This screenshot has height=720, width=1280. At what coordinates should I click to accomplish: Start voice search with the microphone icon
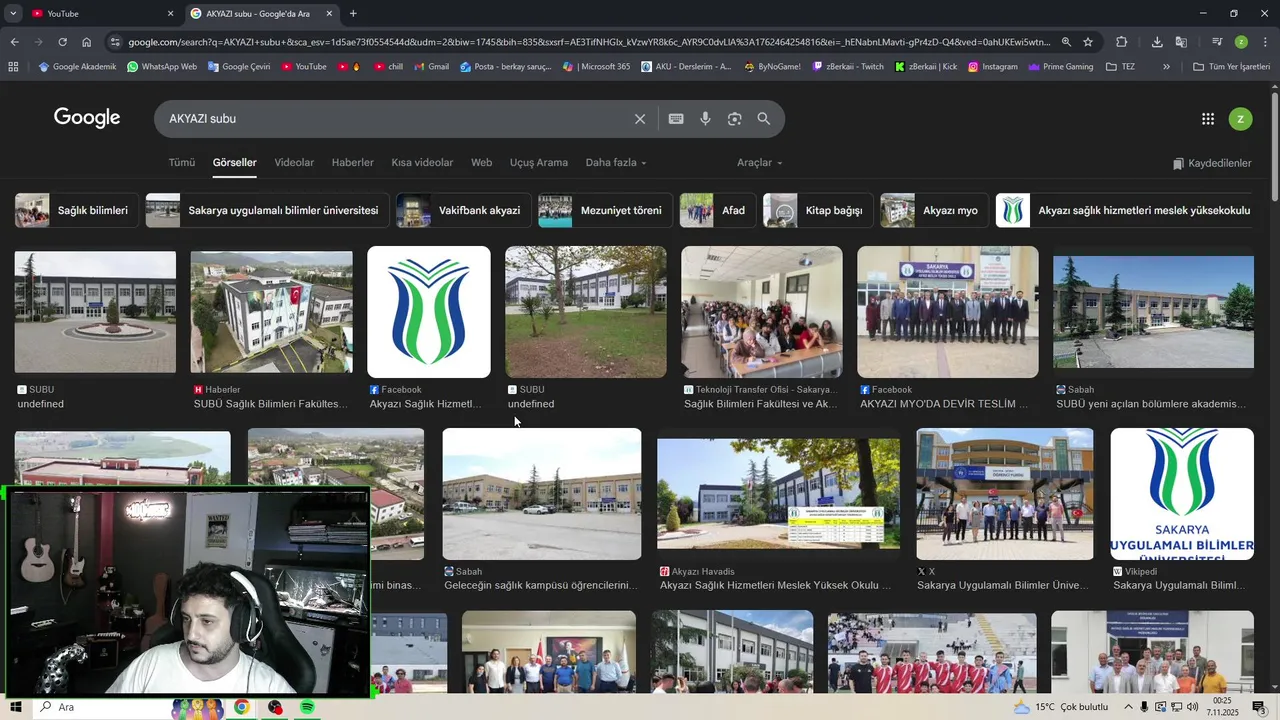(705, 119)
